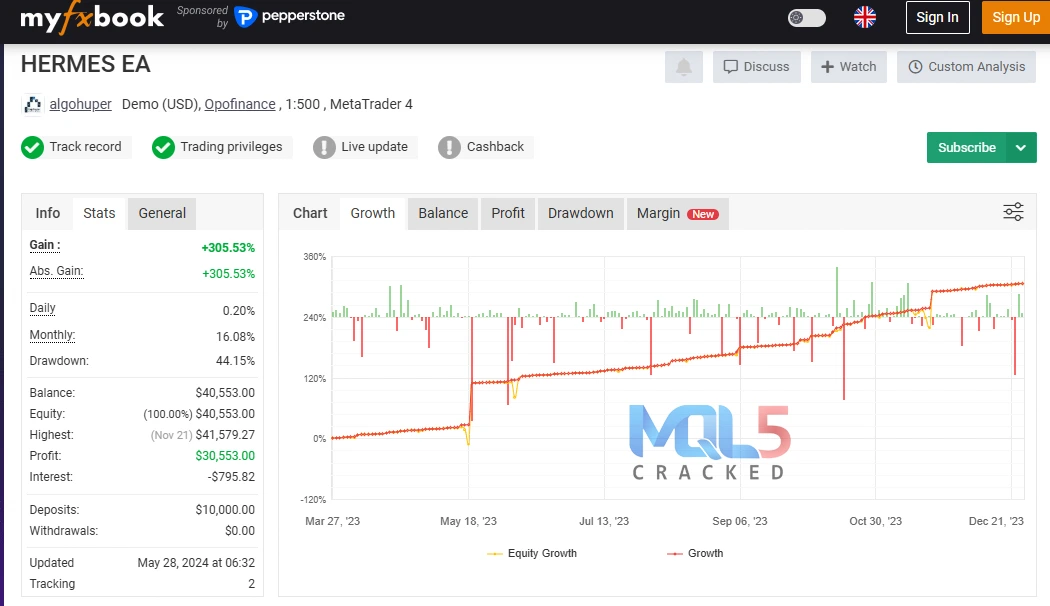
Task: Click the May 18, '23 axis label
Action: click(468, 521)
